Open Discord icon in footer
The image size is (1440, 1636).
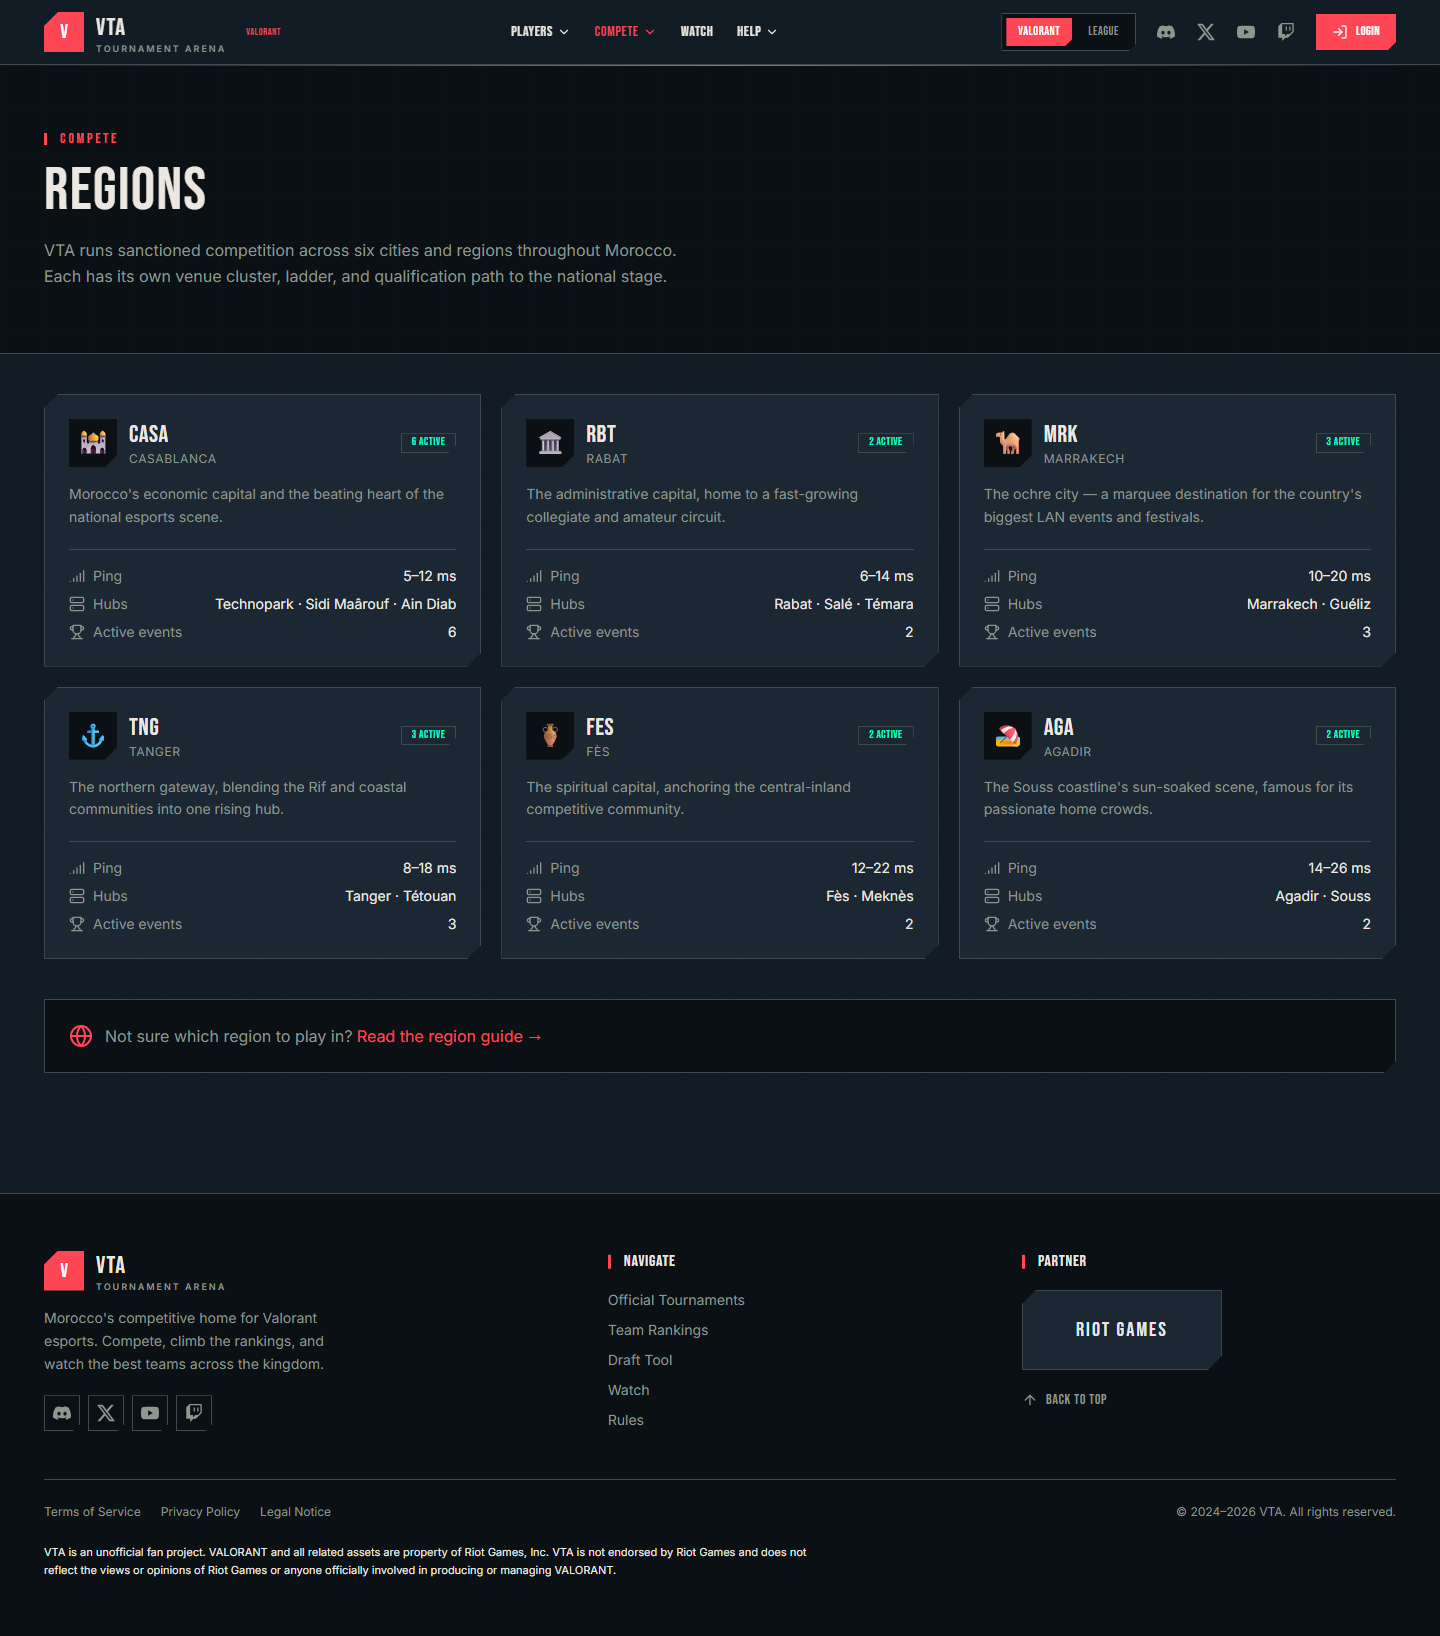click(62, 1413)
